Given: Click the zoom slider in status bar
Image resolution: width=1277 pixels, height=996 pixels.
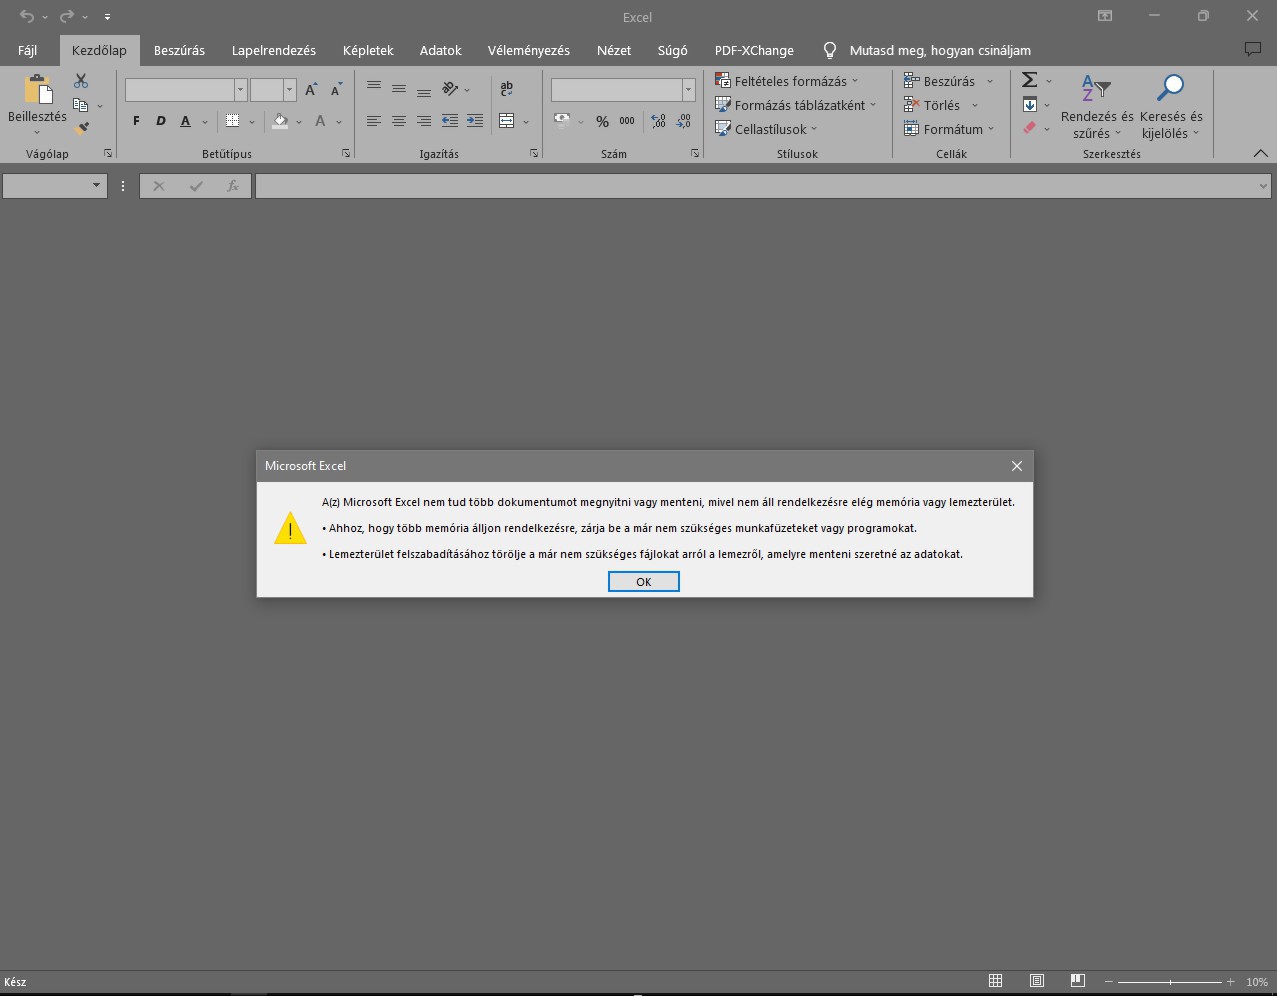Looking at the screenshot, I should 1170,982.
